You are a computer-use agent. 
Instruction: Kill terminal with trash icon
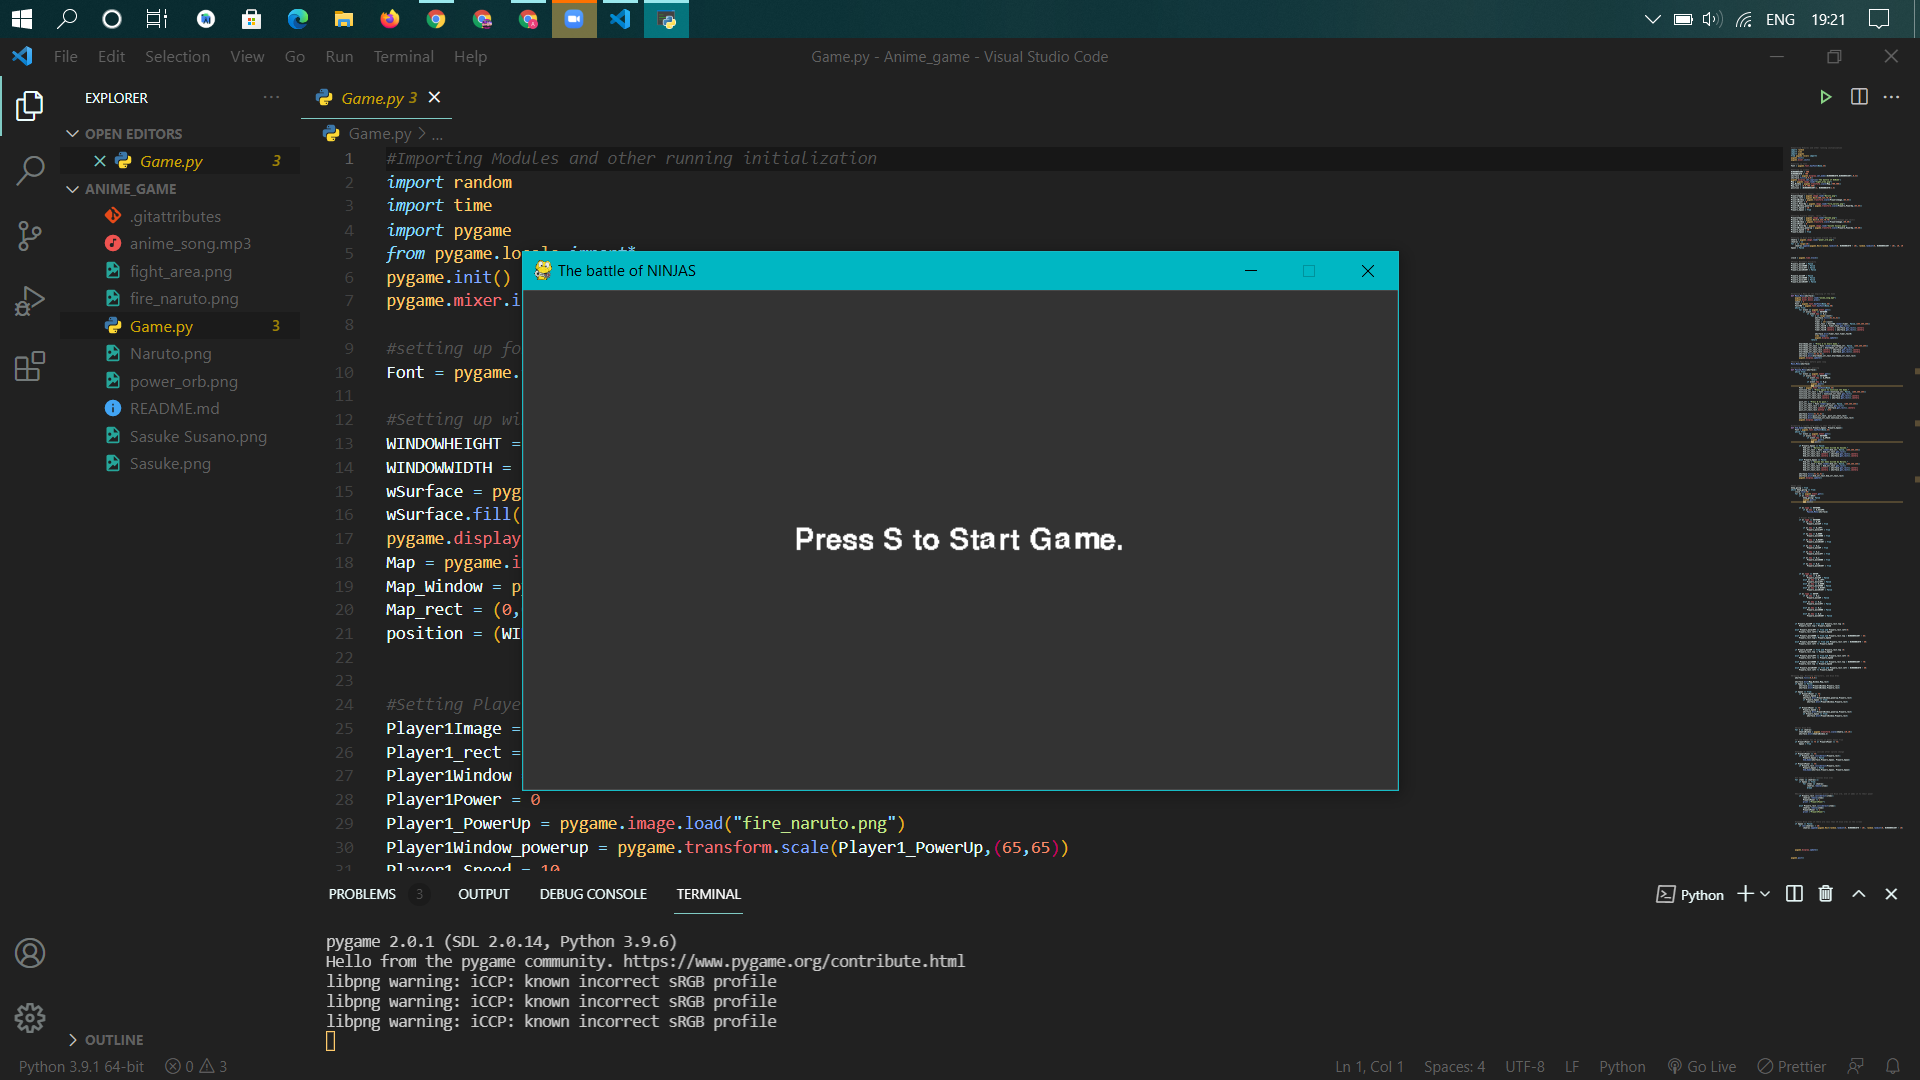tap(1825, 894)
